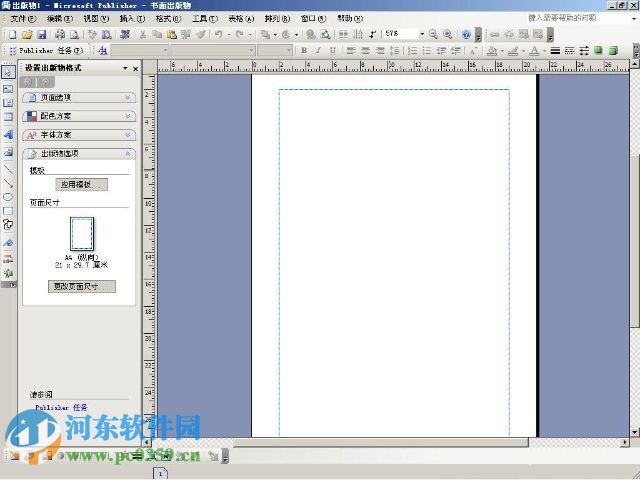Click the Shadow Style green box icon
640x480 pixels.
point(598,51)
